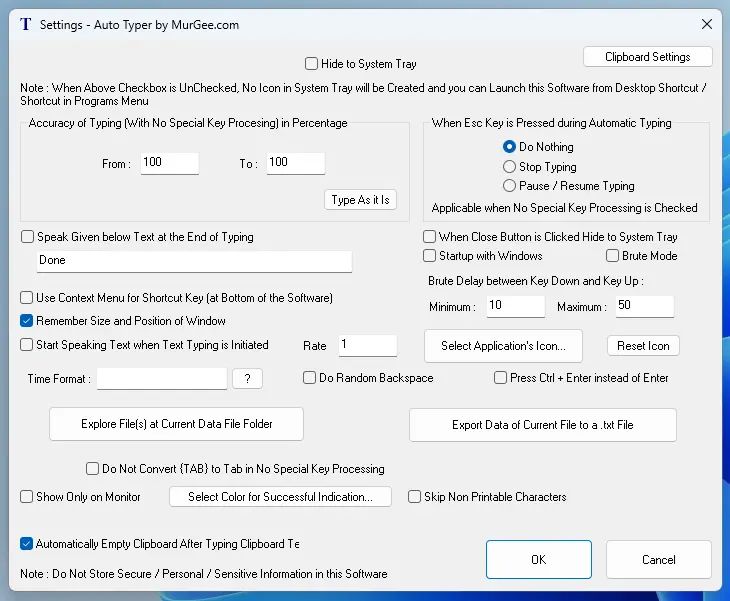Toggle the Brute Mode checkbox
The height and width of the screenshot is (601, 730).
tap(612, 256)
